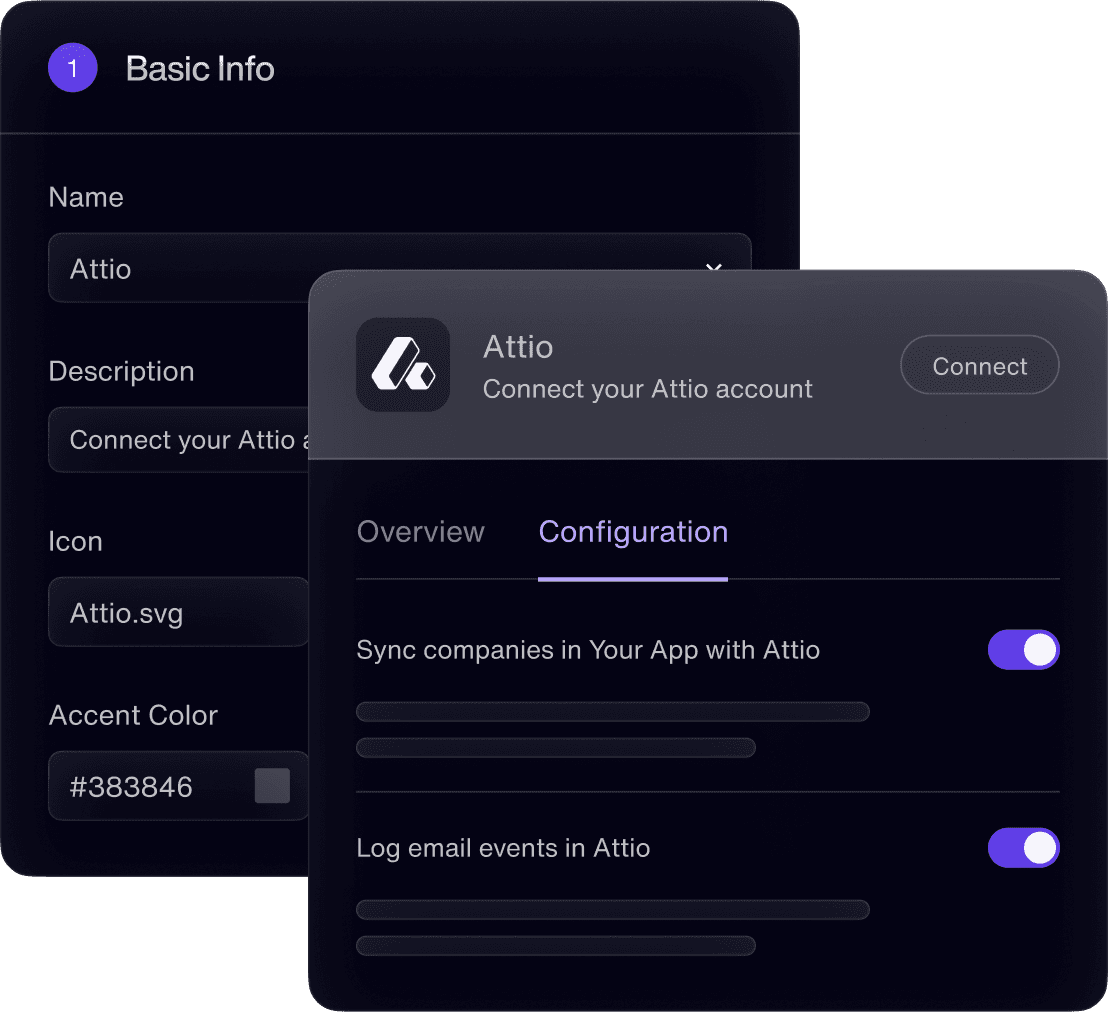Select the Attio.svg icon field
The height and width of the screenshot is (1024, 1108).
(x=178, y=612)
